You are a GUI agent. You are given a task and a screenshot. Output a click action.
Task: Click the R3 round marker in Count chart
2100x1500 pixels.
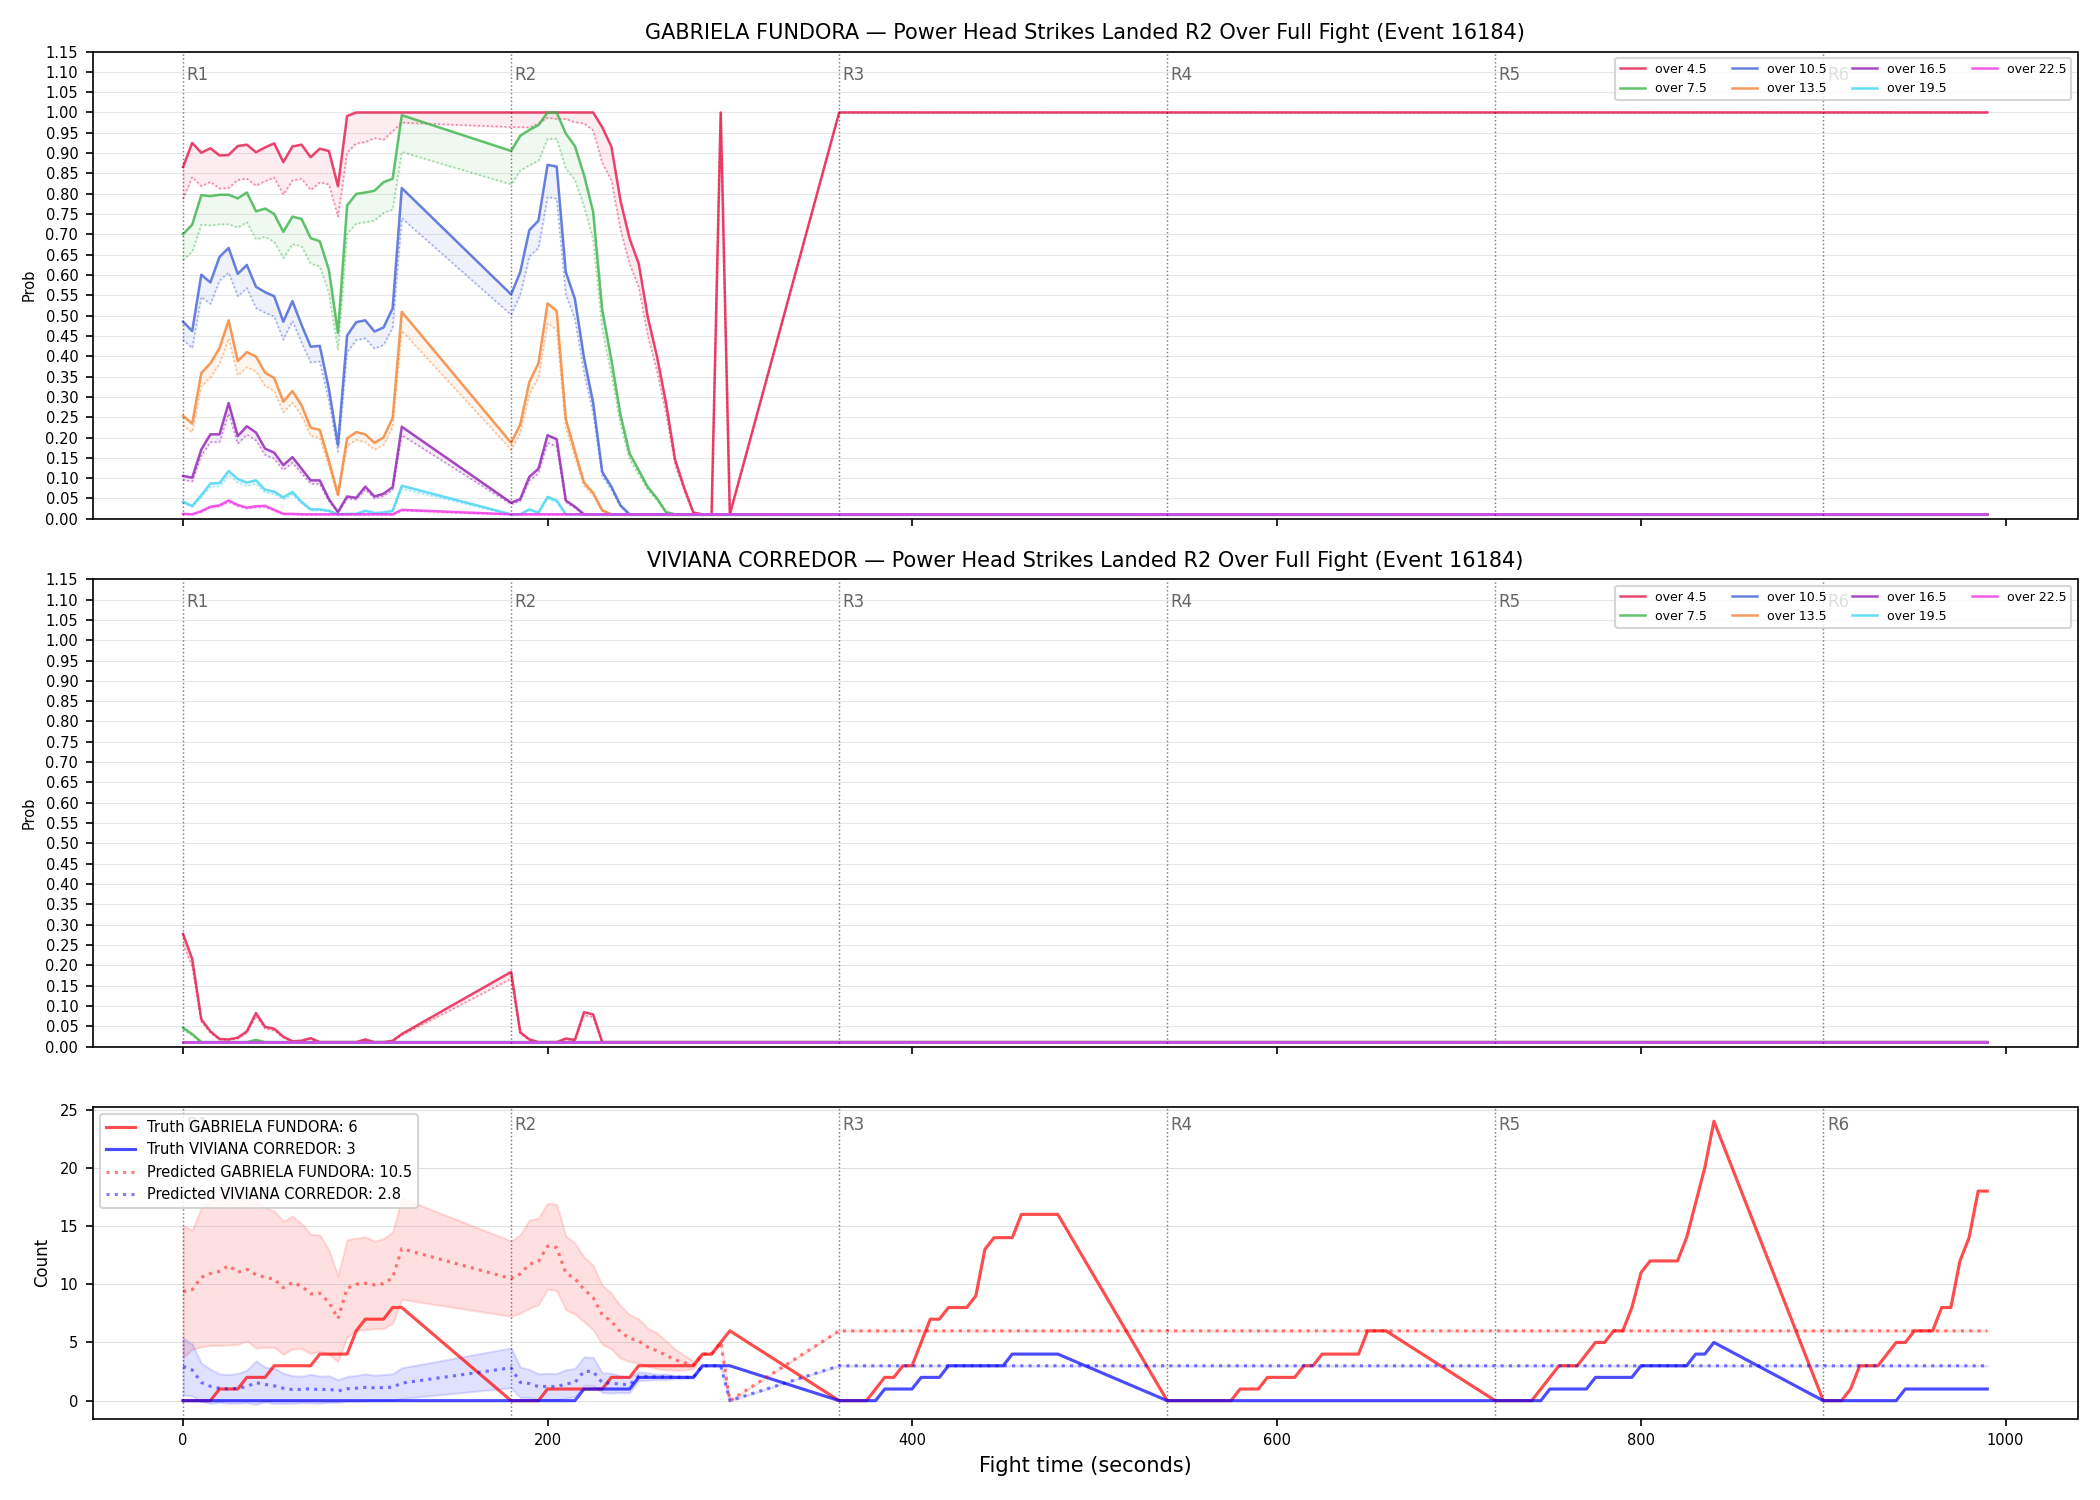point(853,1124)
